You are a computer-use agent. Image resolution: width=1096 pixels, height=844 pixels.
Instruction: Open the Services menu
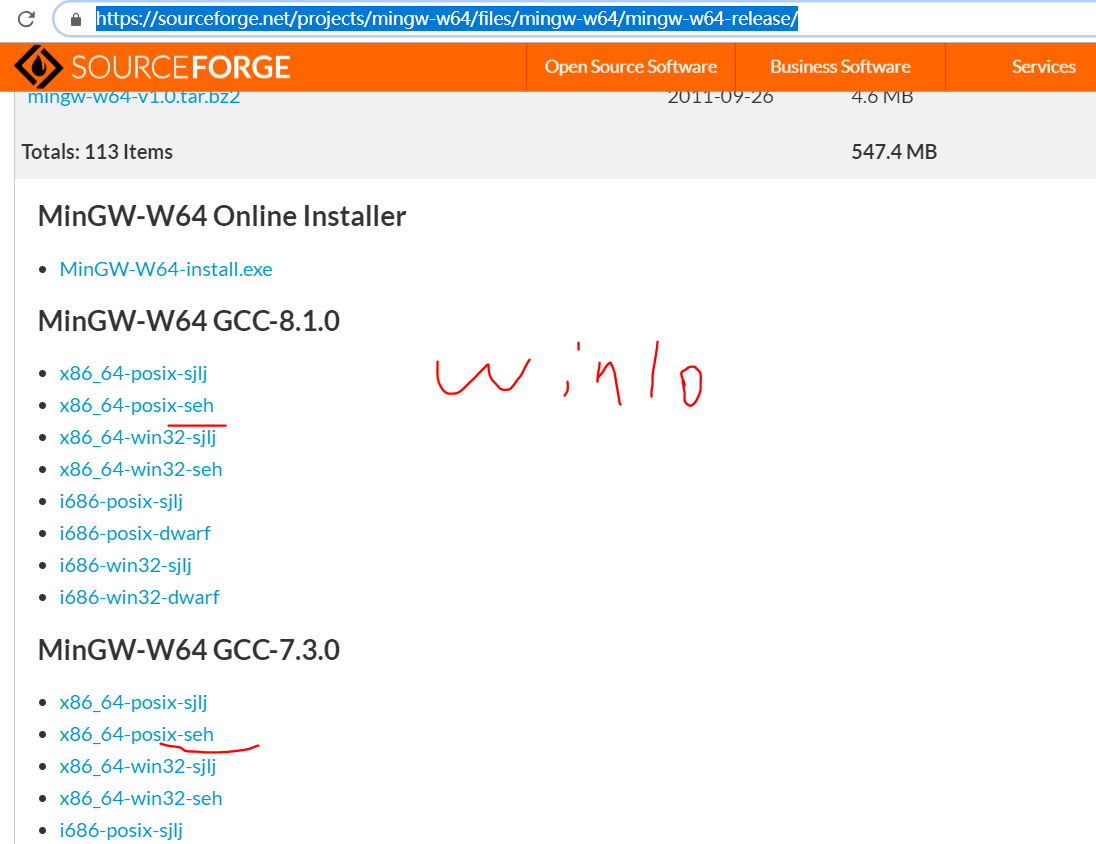(x=1043, y=66)
